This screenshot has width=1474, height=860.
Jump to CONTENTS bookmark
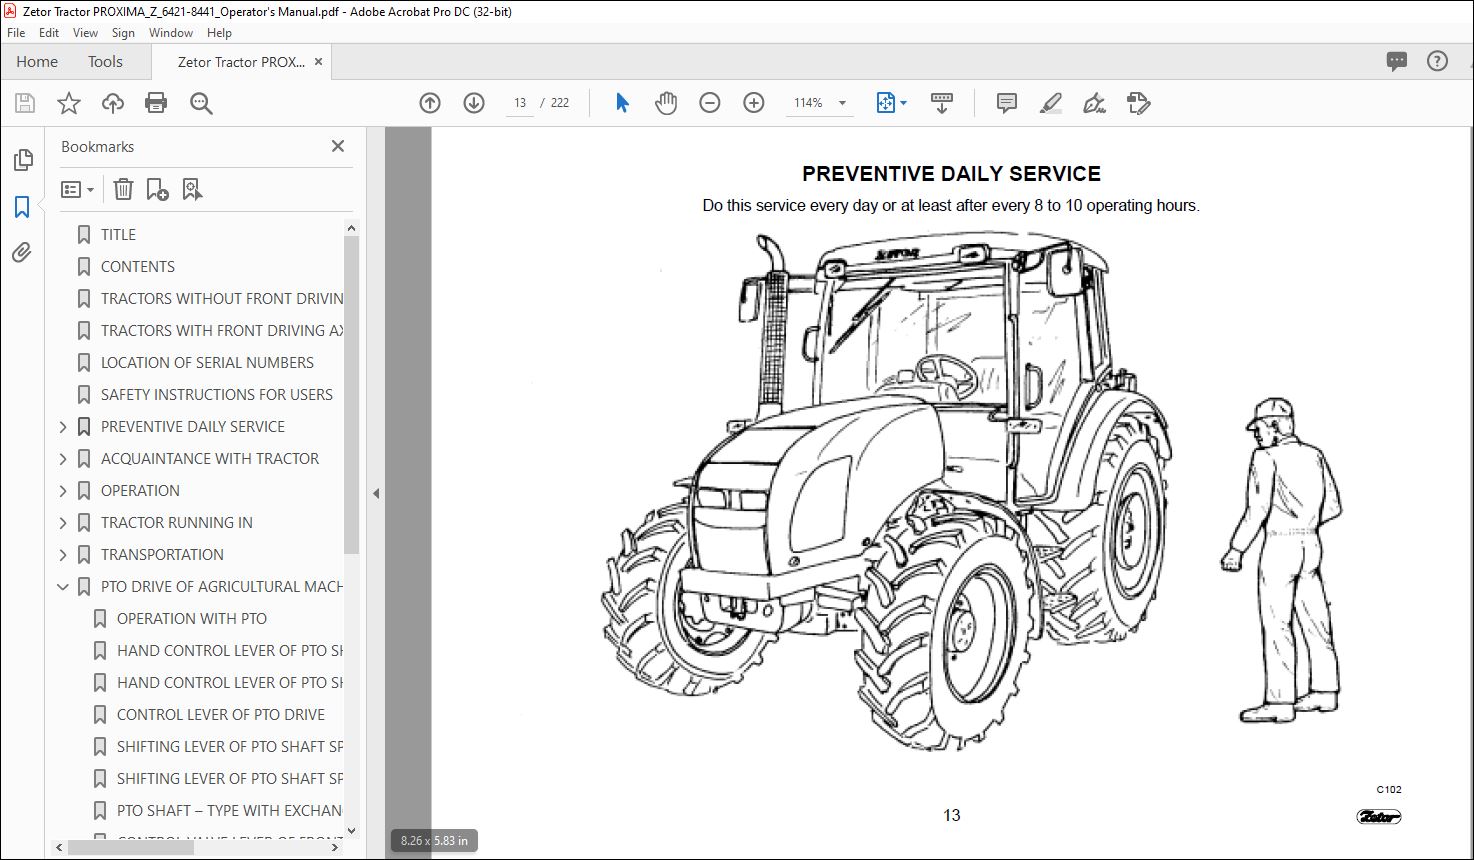pyautogui.click(x=138, y=267)
